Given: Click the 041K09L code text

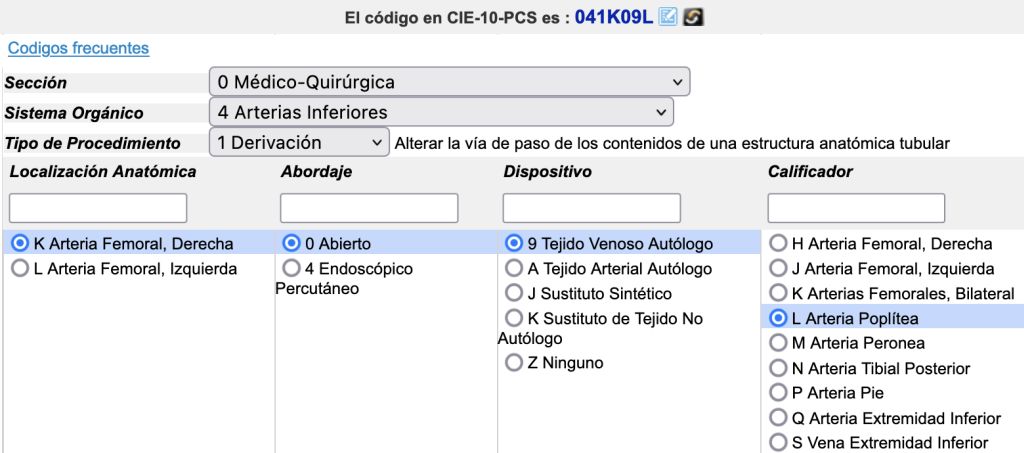Looking at the screenshot, I should (614, 18).
